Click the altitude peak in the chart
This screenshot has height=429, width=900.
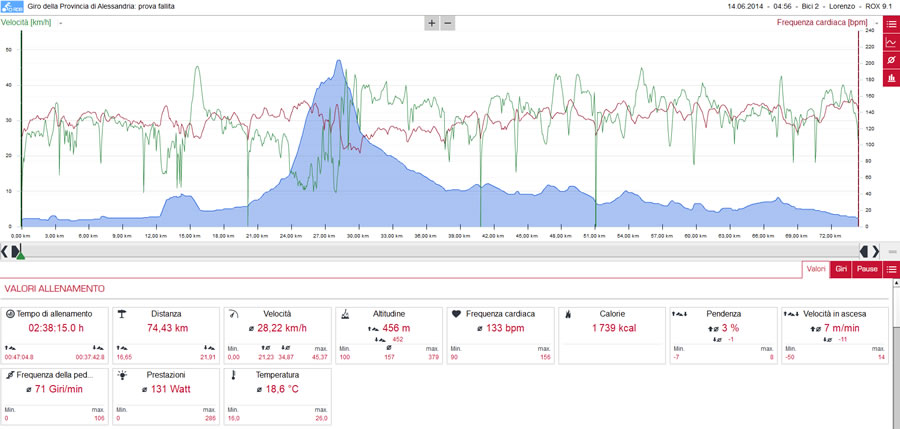(339, 61)
